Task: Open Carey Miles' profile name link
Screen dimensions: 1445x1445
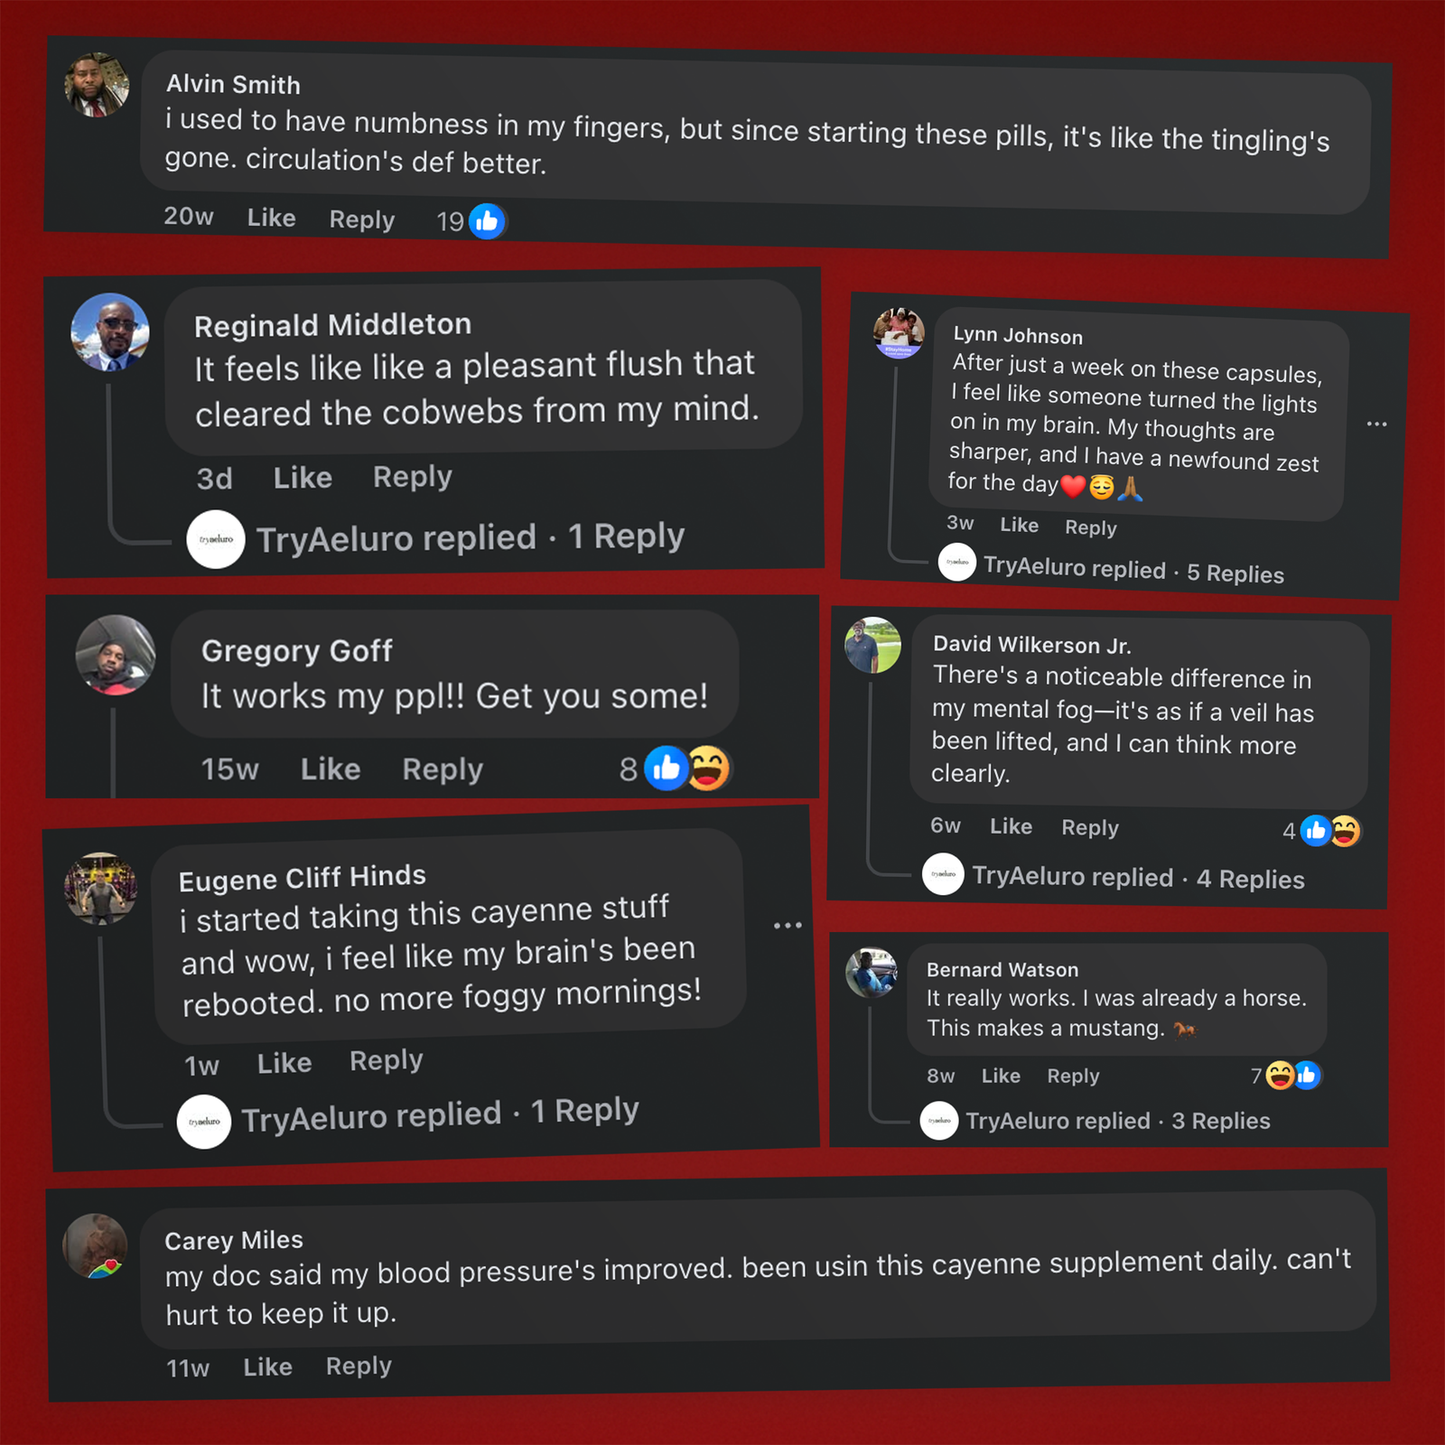Action: (x=234, y=1241)
